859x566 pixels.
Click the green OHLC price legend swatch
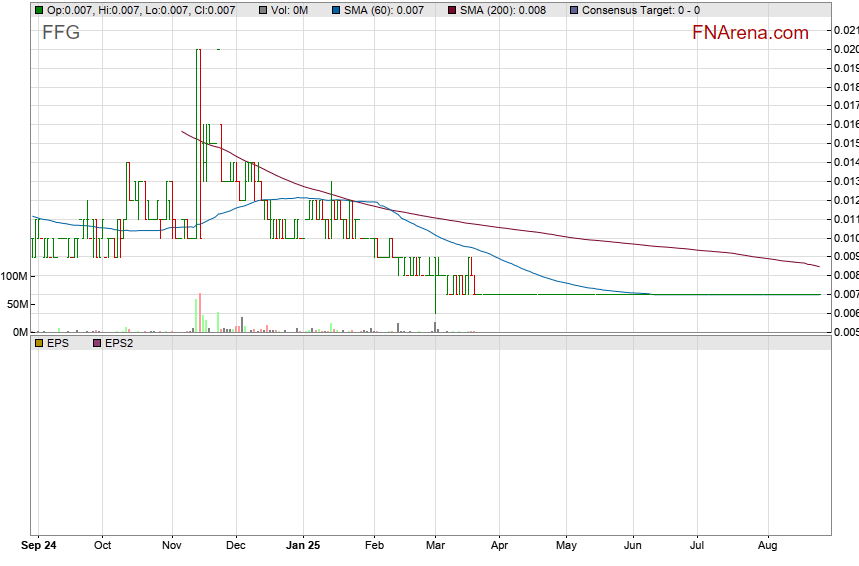pyautogui.click(x=39, y=10)
